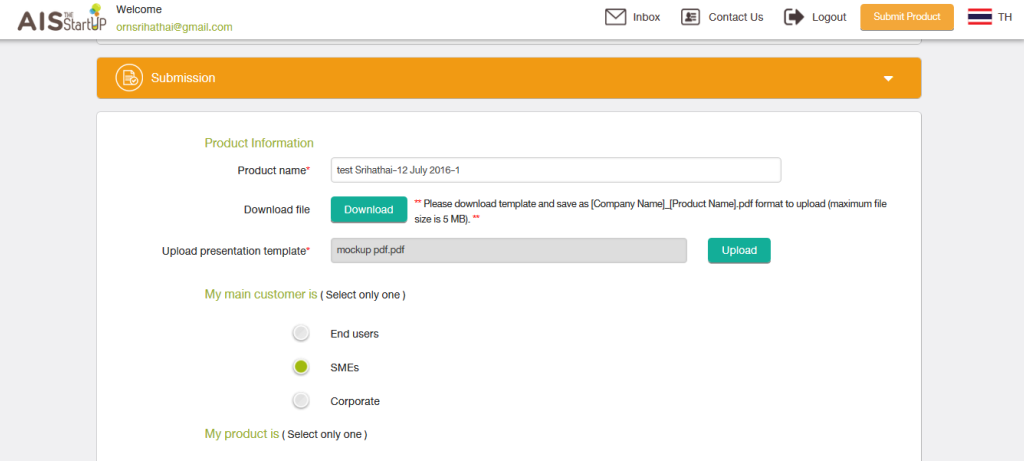Click the AIS The StartUp logo
Screen dimensions: 1024x461
tap(61, 19)
